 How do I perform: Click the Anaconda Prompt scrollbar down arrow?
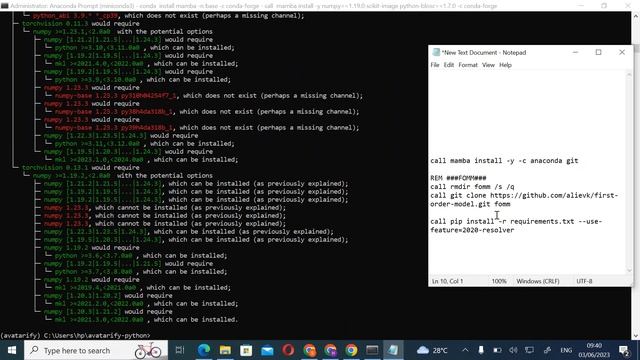636,336
